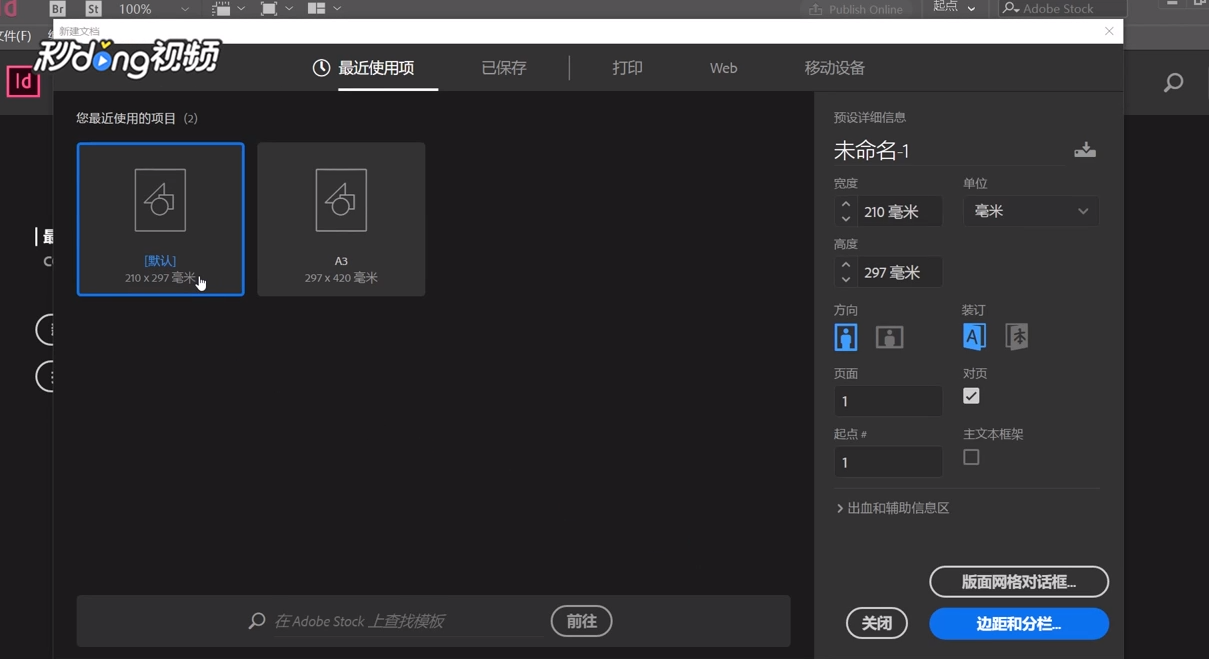Open Adobe Bridge via the Br icon
The width and height of the screenshot is (1209, 659).
pyautogui.click(x=57, y=8)
